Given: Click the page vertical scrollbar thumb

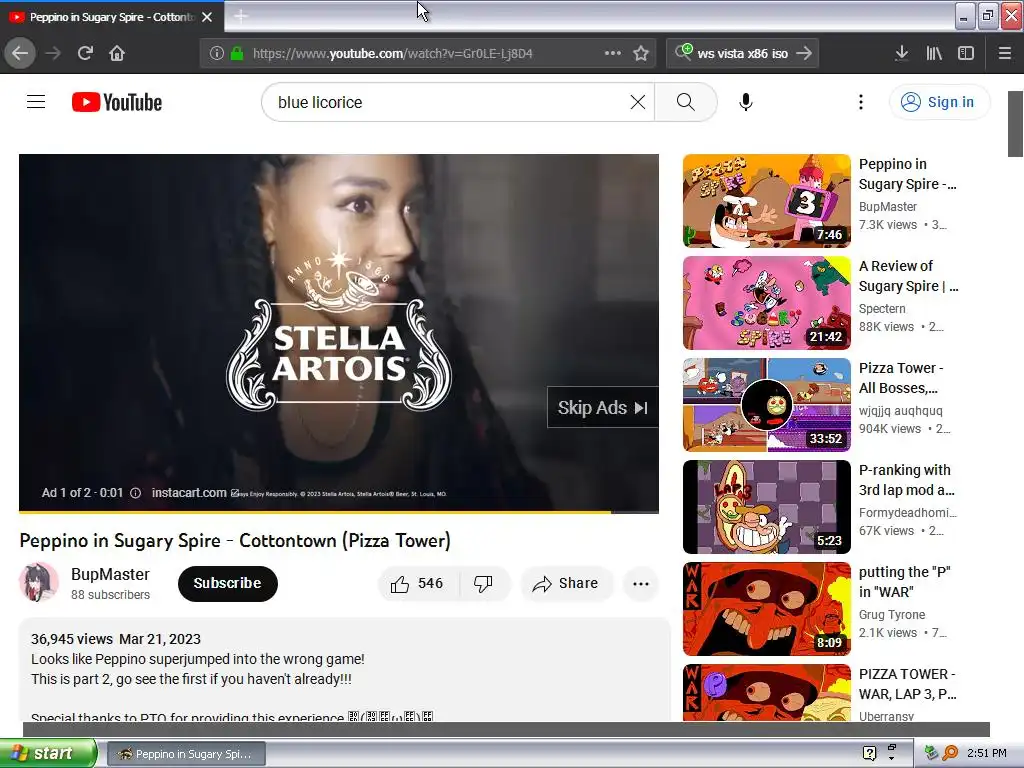Looking at the screenshot, I should click(x=1016, y=124).
